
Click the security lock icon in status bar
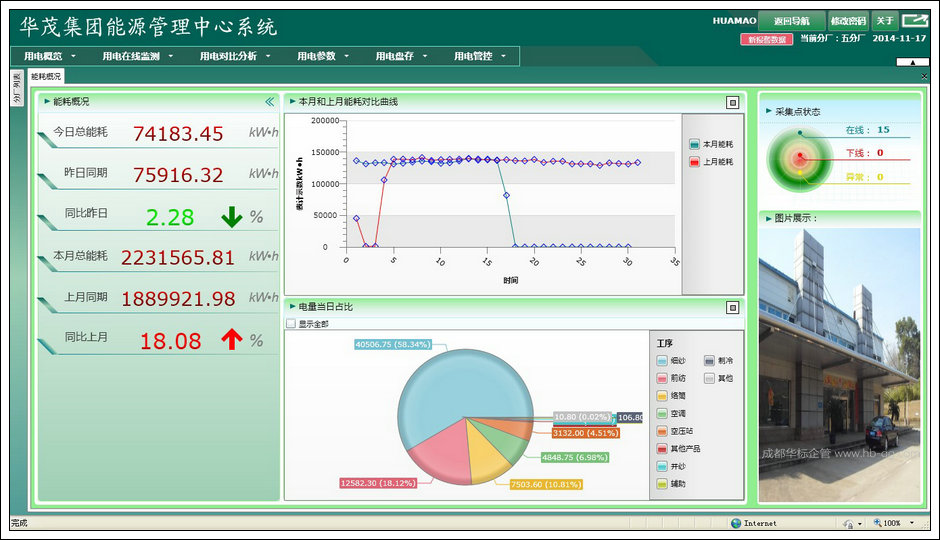tap(847, 523)
